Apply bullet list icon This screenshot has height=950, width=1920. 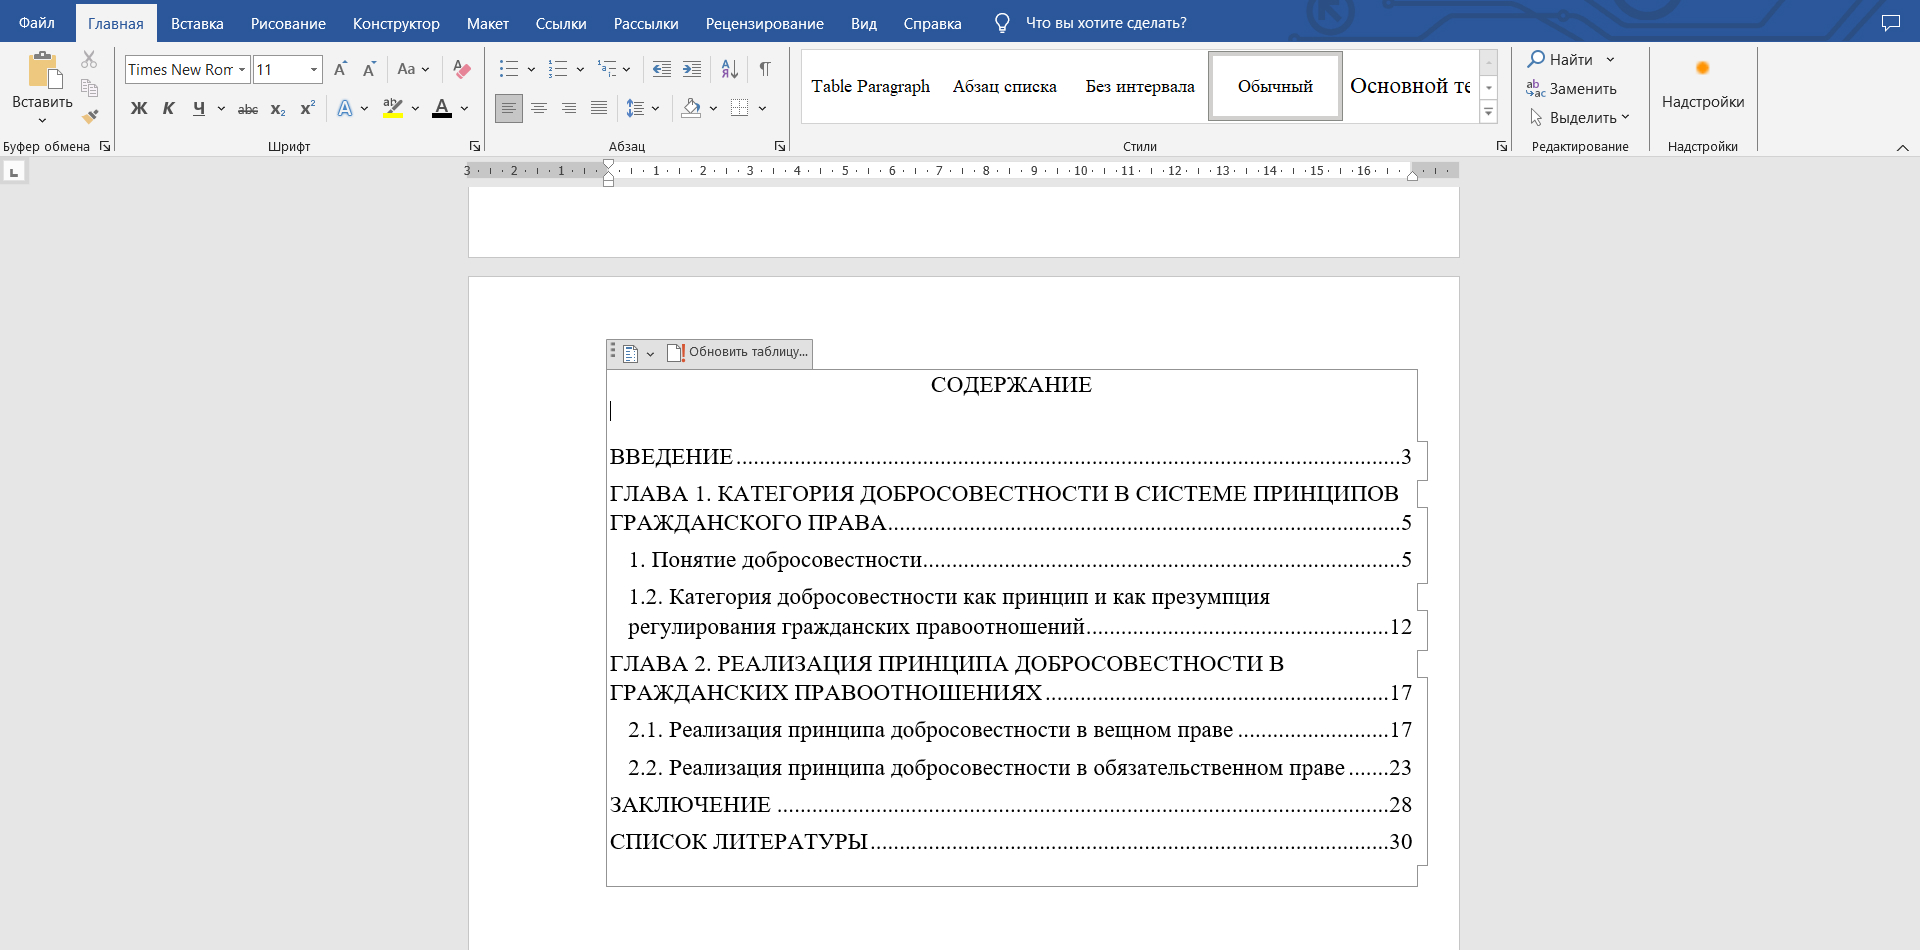click(509, 69)
